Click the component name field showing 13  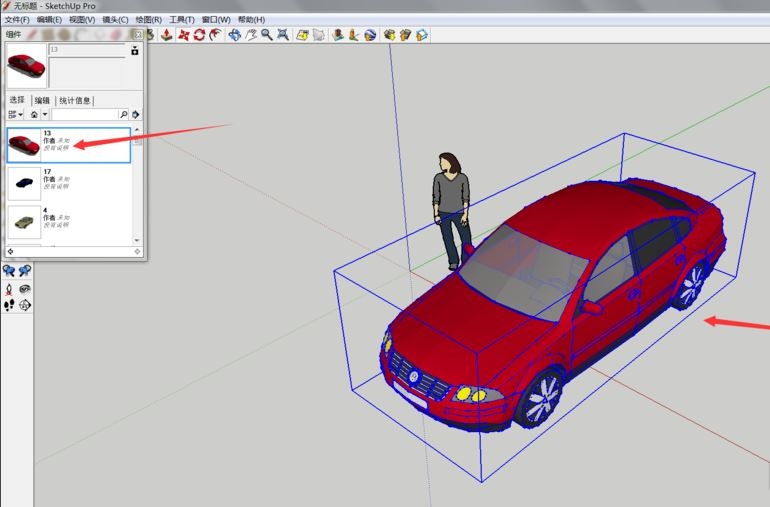click(x=87, y=50)
